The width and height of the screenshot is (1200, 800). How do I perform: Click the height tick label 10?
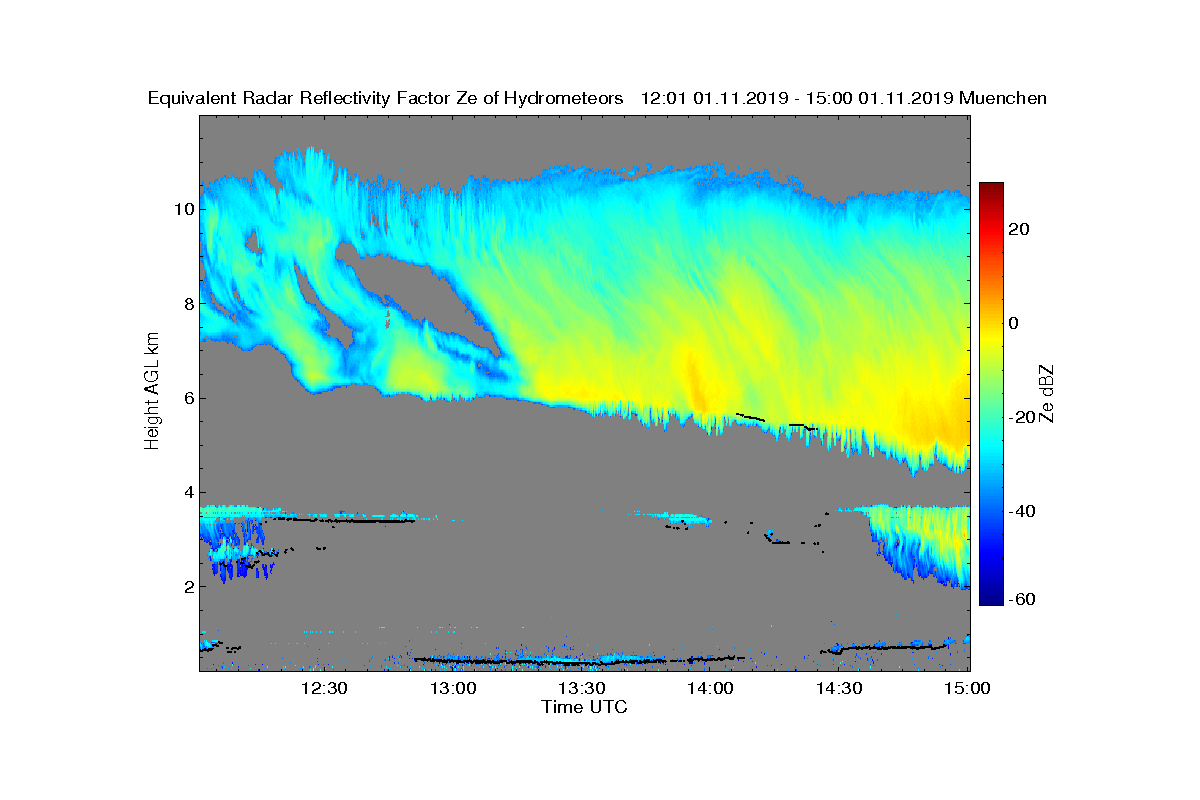click(x=183, y=209)
